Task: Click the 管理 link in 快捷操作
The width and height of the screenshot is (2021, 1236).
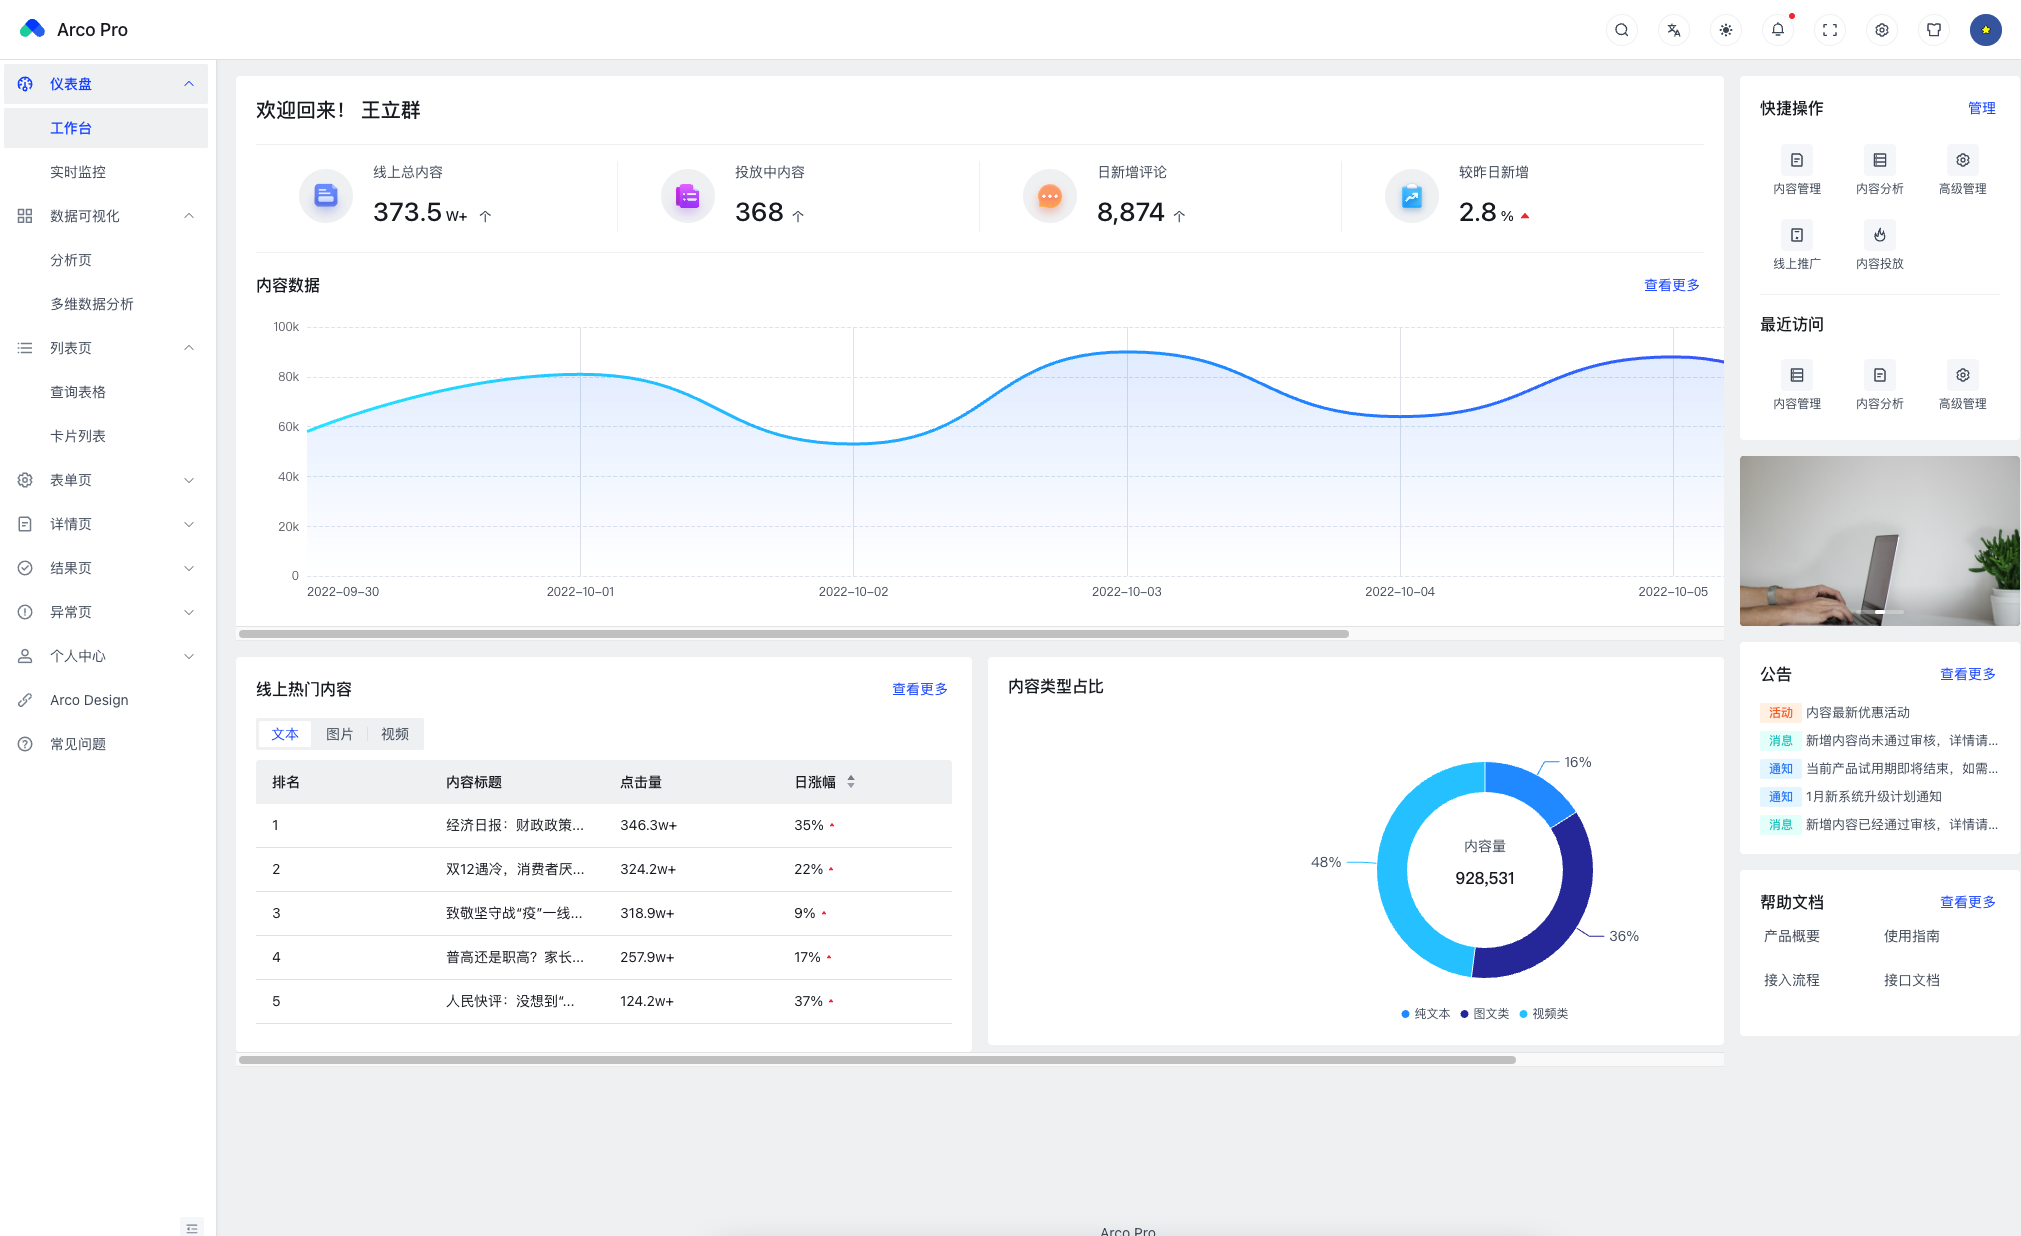Action: [1981, 108]
